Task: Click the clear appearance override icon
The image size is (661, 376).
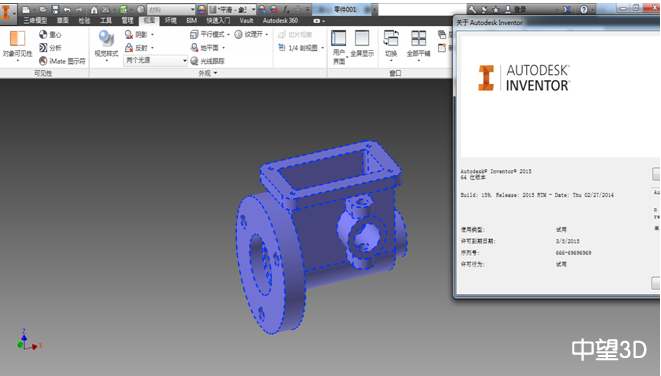Action: coord(274,9)
